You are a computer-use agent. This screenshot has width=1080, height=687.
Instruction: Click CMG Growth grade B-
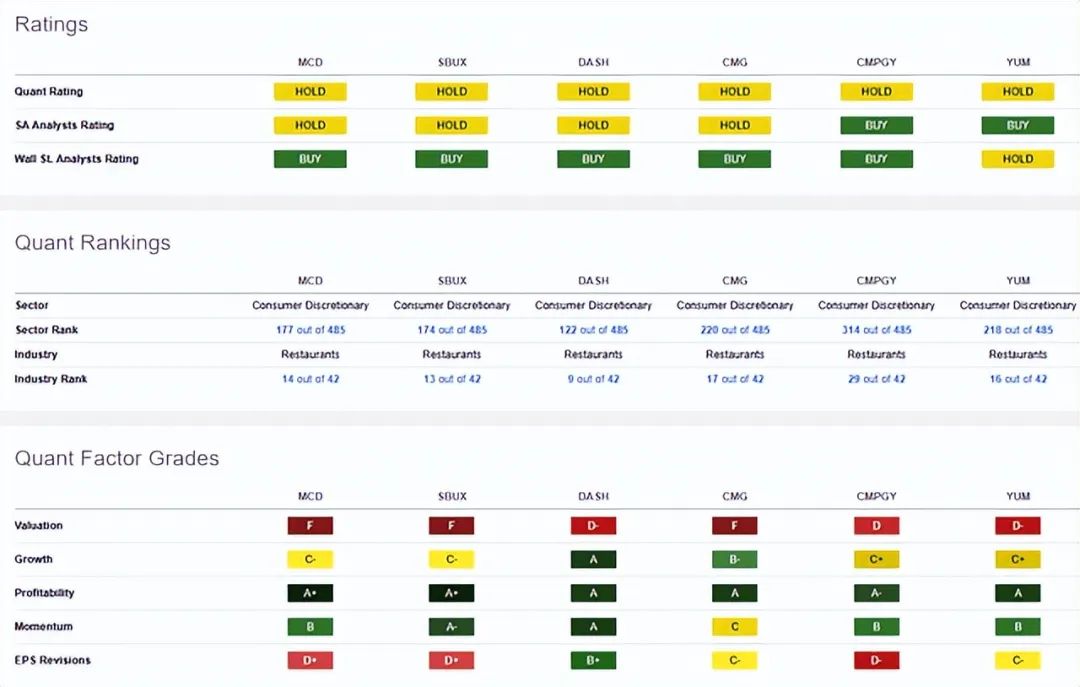pyautogui.click(x=735, y=560)
